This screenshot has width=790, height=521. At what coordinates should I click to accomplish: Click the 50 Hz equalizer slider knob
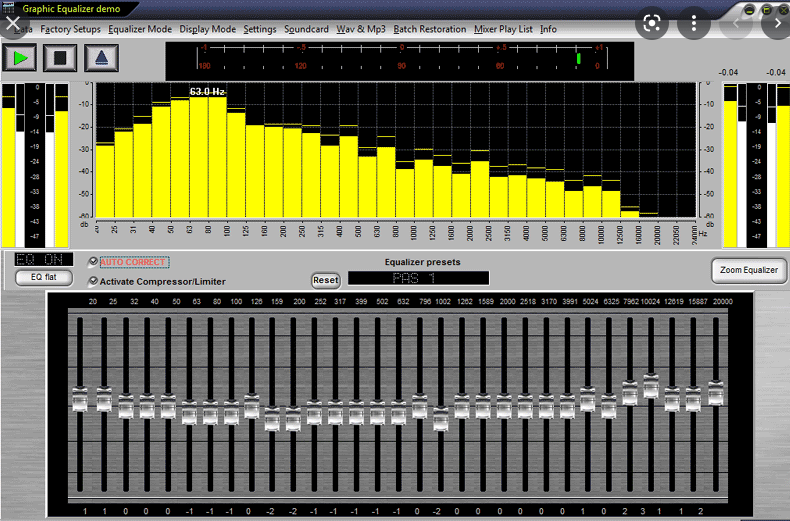pos(168,406)
